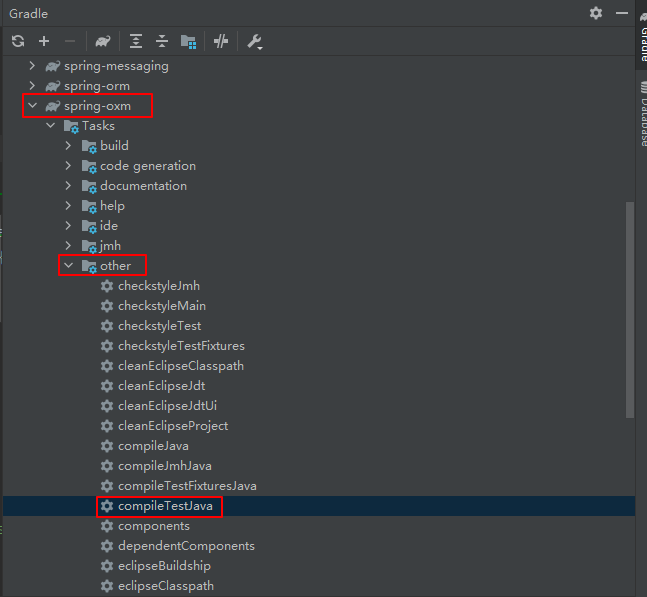
Task: Click the folder icon next to documentation
Action: (89, 186)
